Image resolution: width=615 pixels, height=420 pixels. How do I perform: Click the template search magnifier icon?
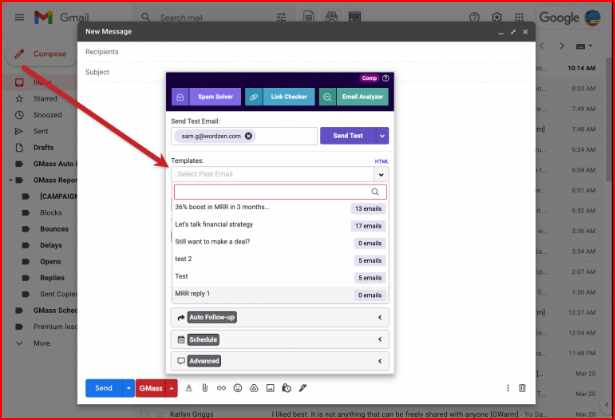pyautogui.click(x=375, y=192)
